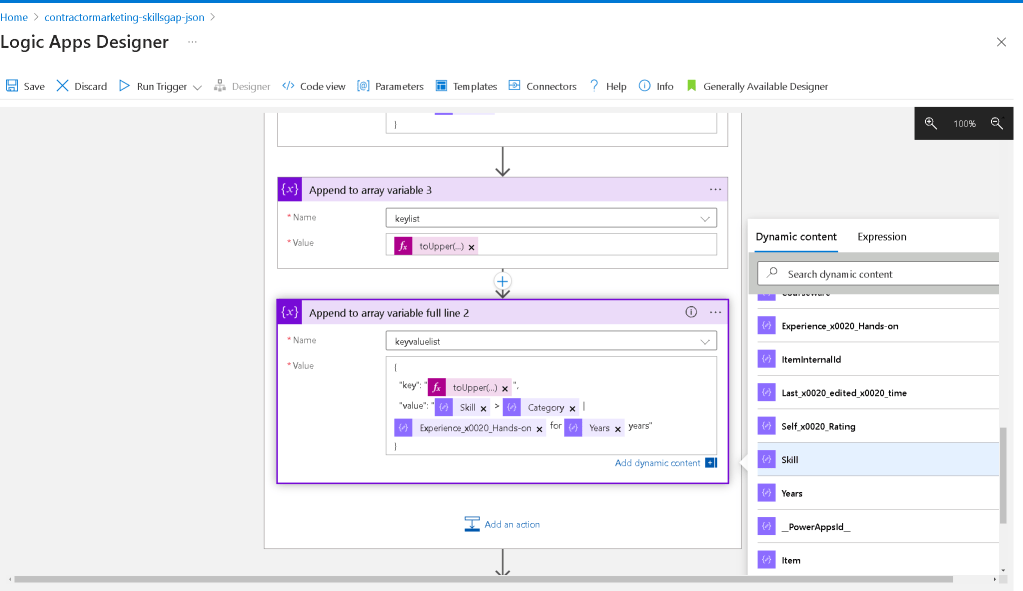Screen dimensions: 1023x591
Task: Insert Last_x0020_edited_x0020_time dynamic content
Action: tap(878, 393)
